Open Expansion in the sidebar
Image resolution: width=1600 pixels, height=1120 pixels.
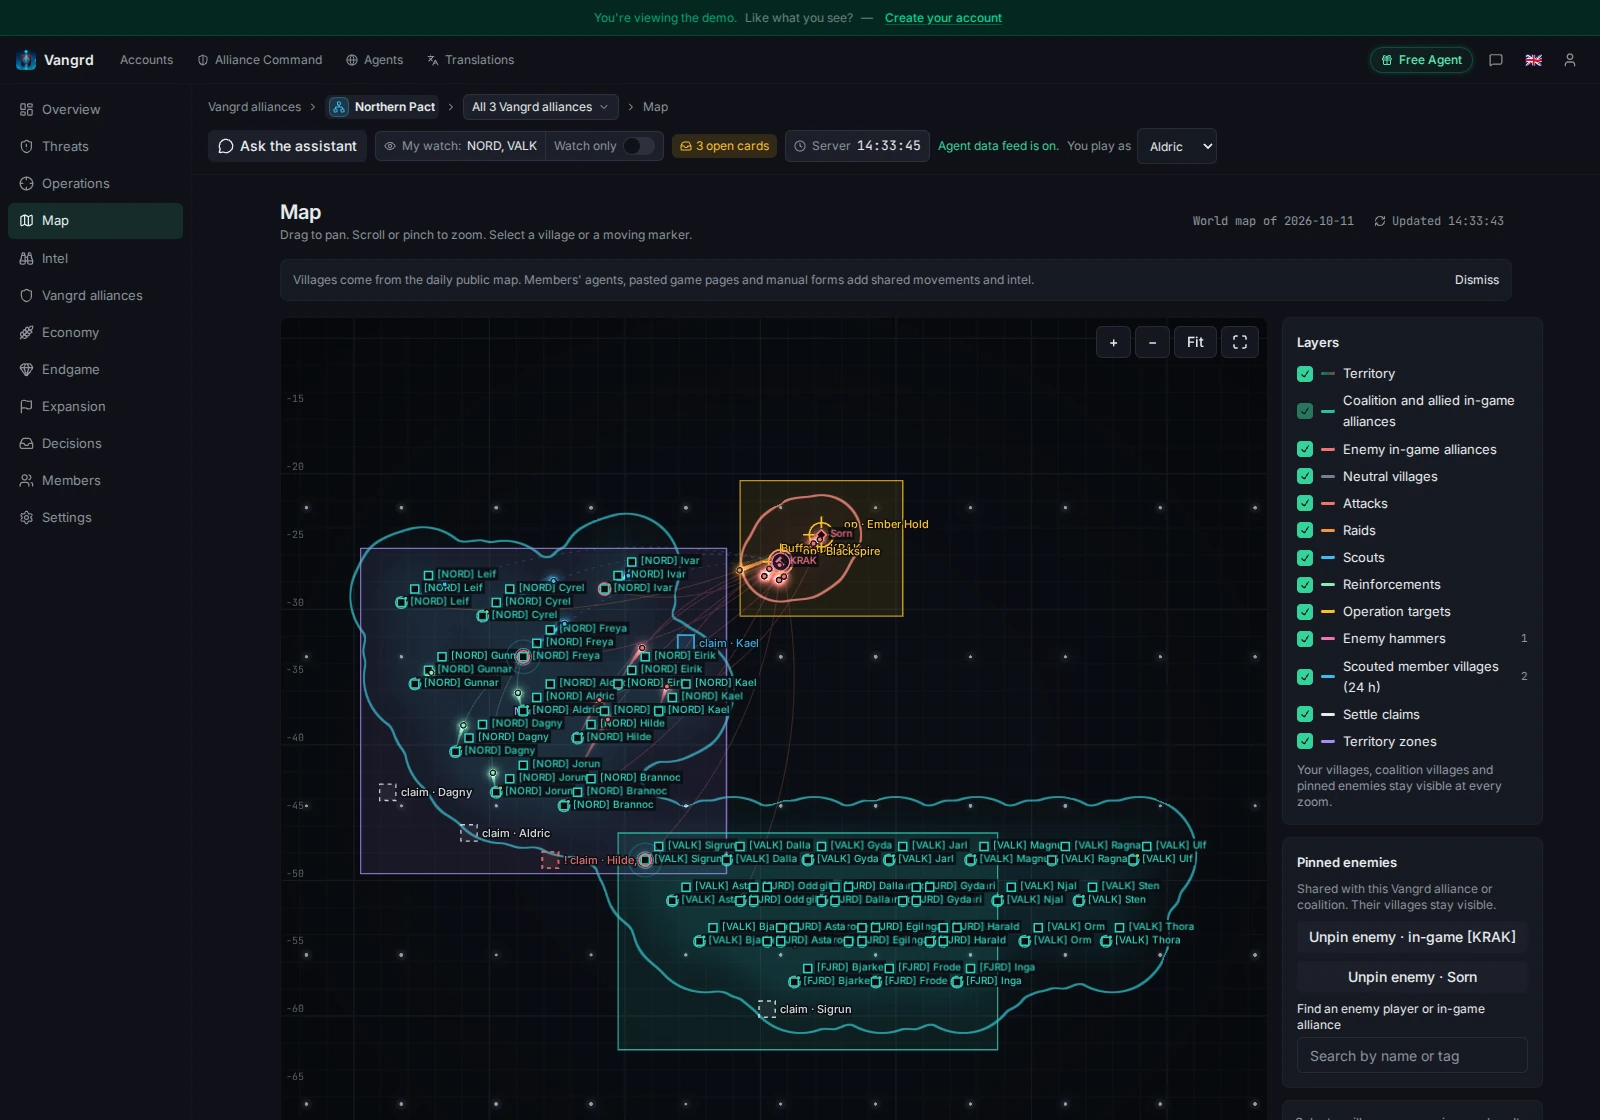pyautogui.click(x=95, y=406)
